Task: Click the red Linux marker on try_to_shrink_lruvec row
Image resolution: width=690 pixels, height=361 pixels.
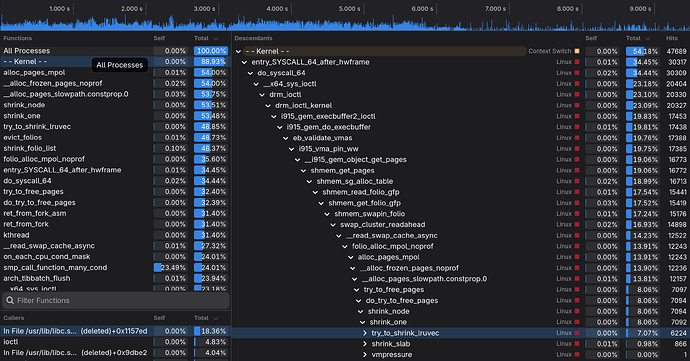Action: coord(577,333)
